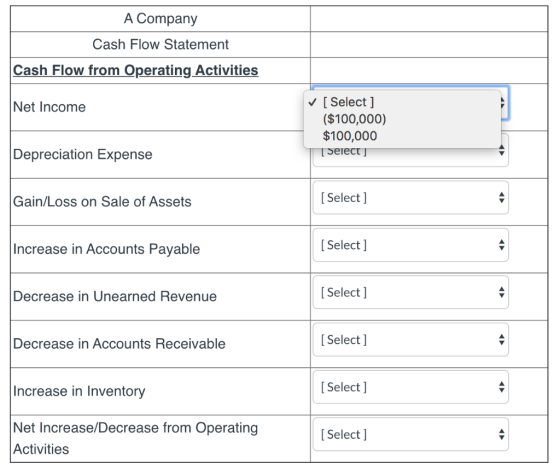The image size is (560, 470).
Task: Open the Increase in Inventory dropdown
Action: pyautogui.click(x=411, y=388)
